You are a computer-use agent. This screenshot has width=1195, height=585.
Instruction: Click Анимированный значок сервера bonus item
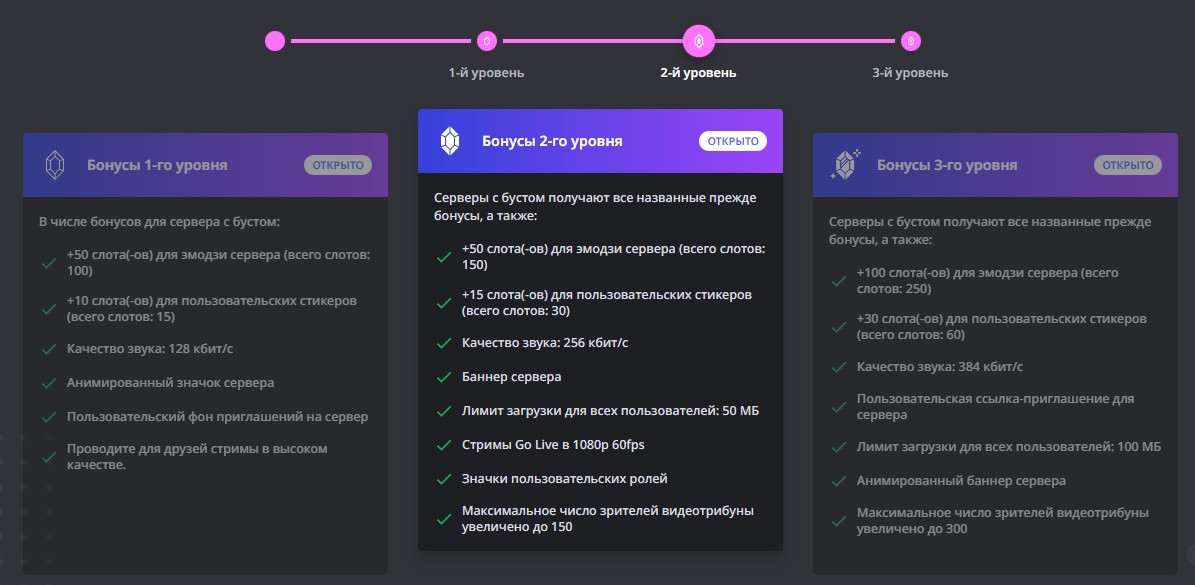pyautogui.click(x=170, y=383)
